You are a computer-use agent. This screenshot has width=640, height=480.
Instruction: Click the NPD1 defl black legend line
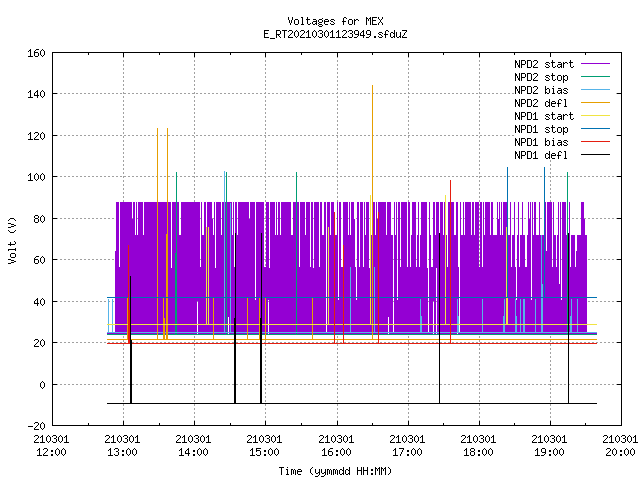coord(596,155)
